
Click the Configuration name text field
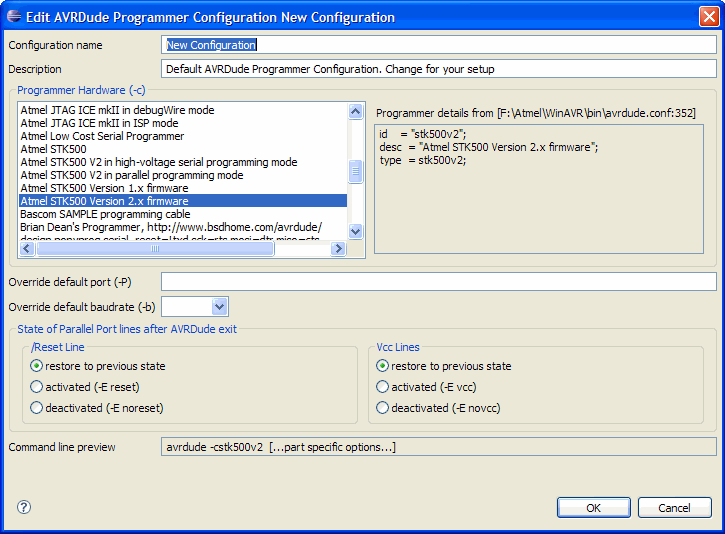[x=438, y=45]
